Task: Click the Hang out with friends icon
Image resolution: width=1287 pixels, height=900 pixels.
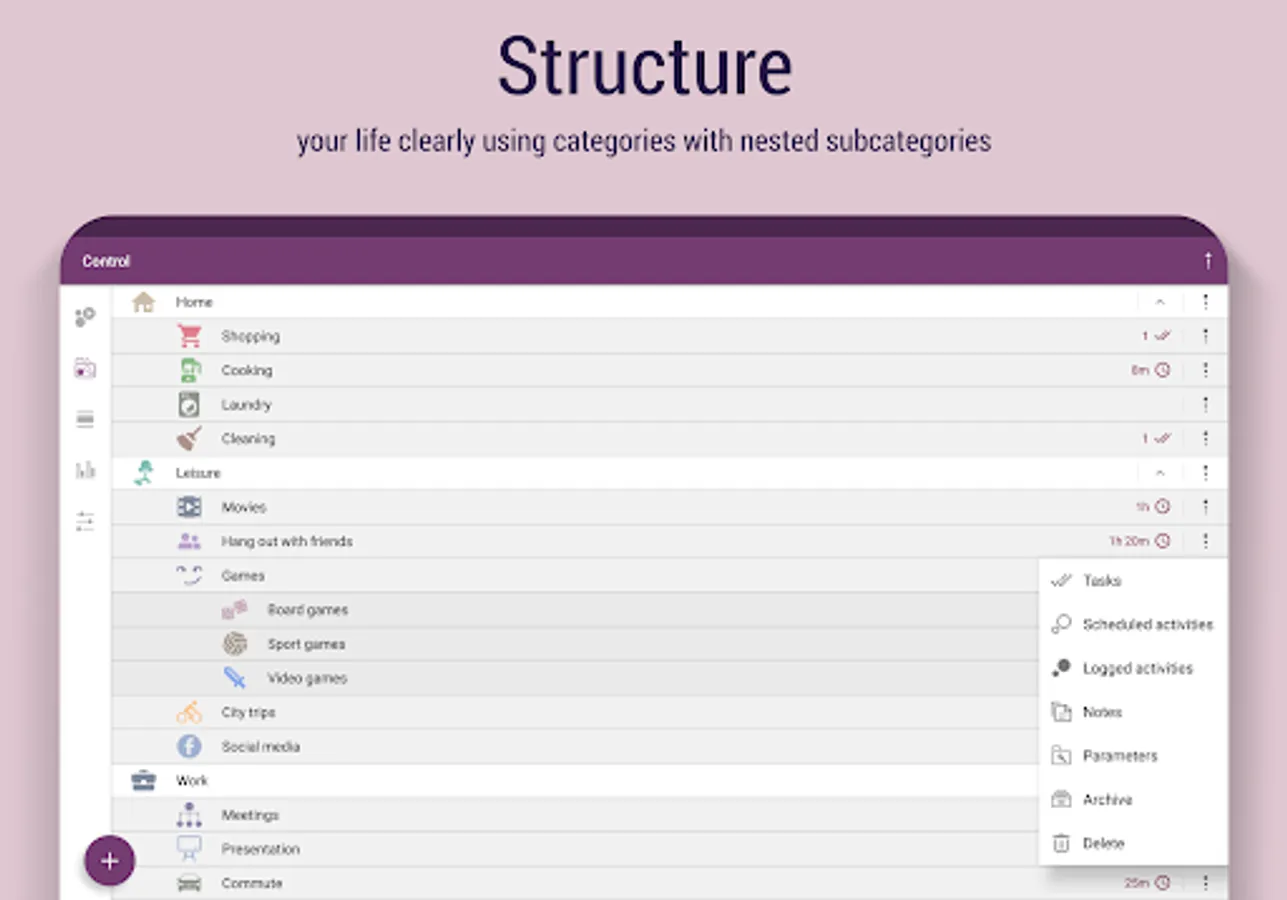Action: [189, 541]
